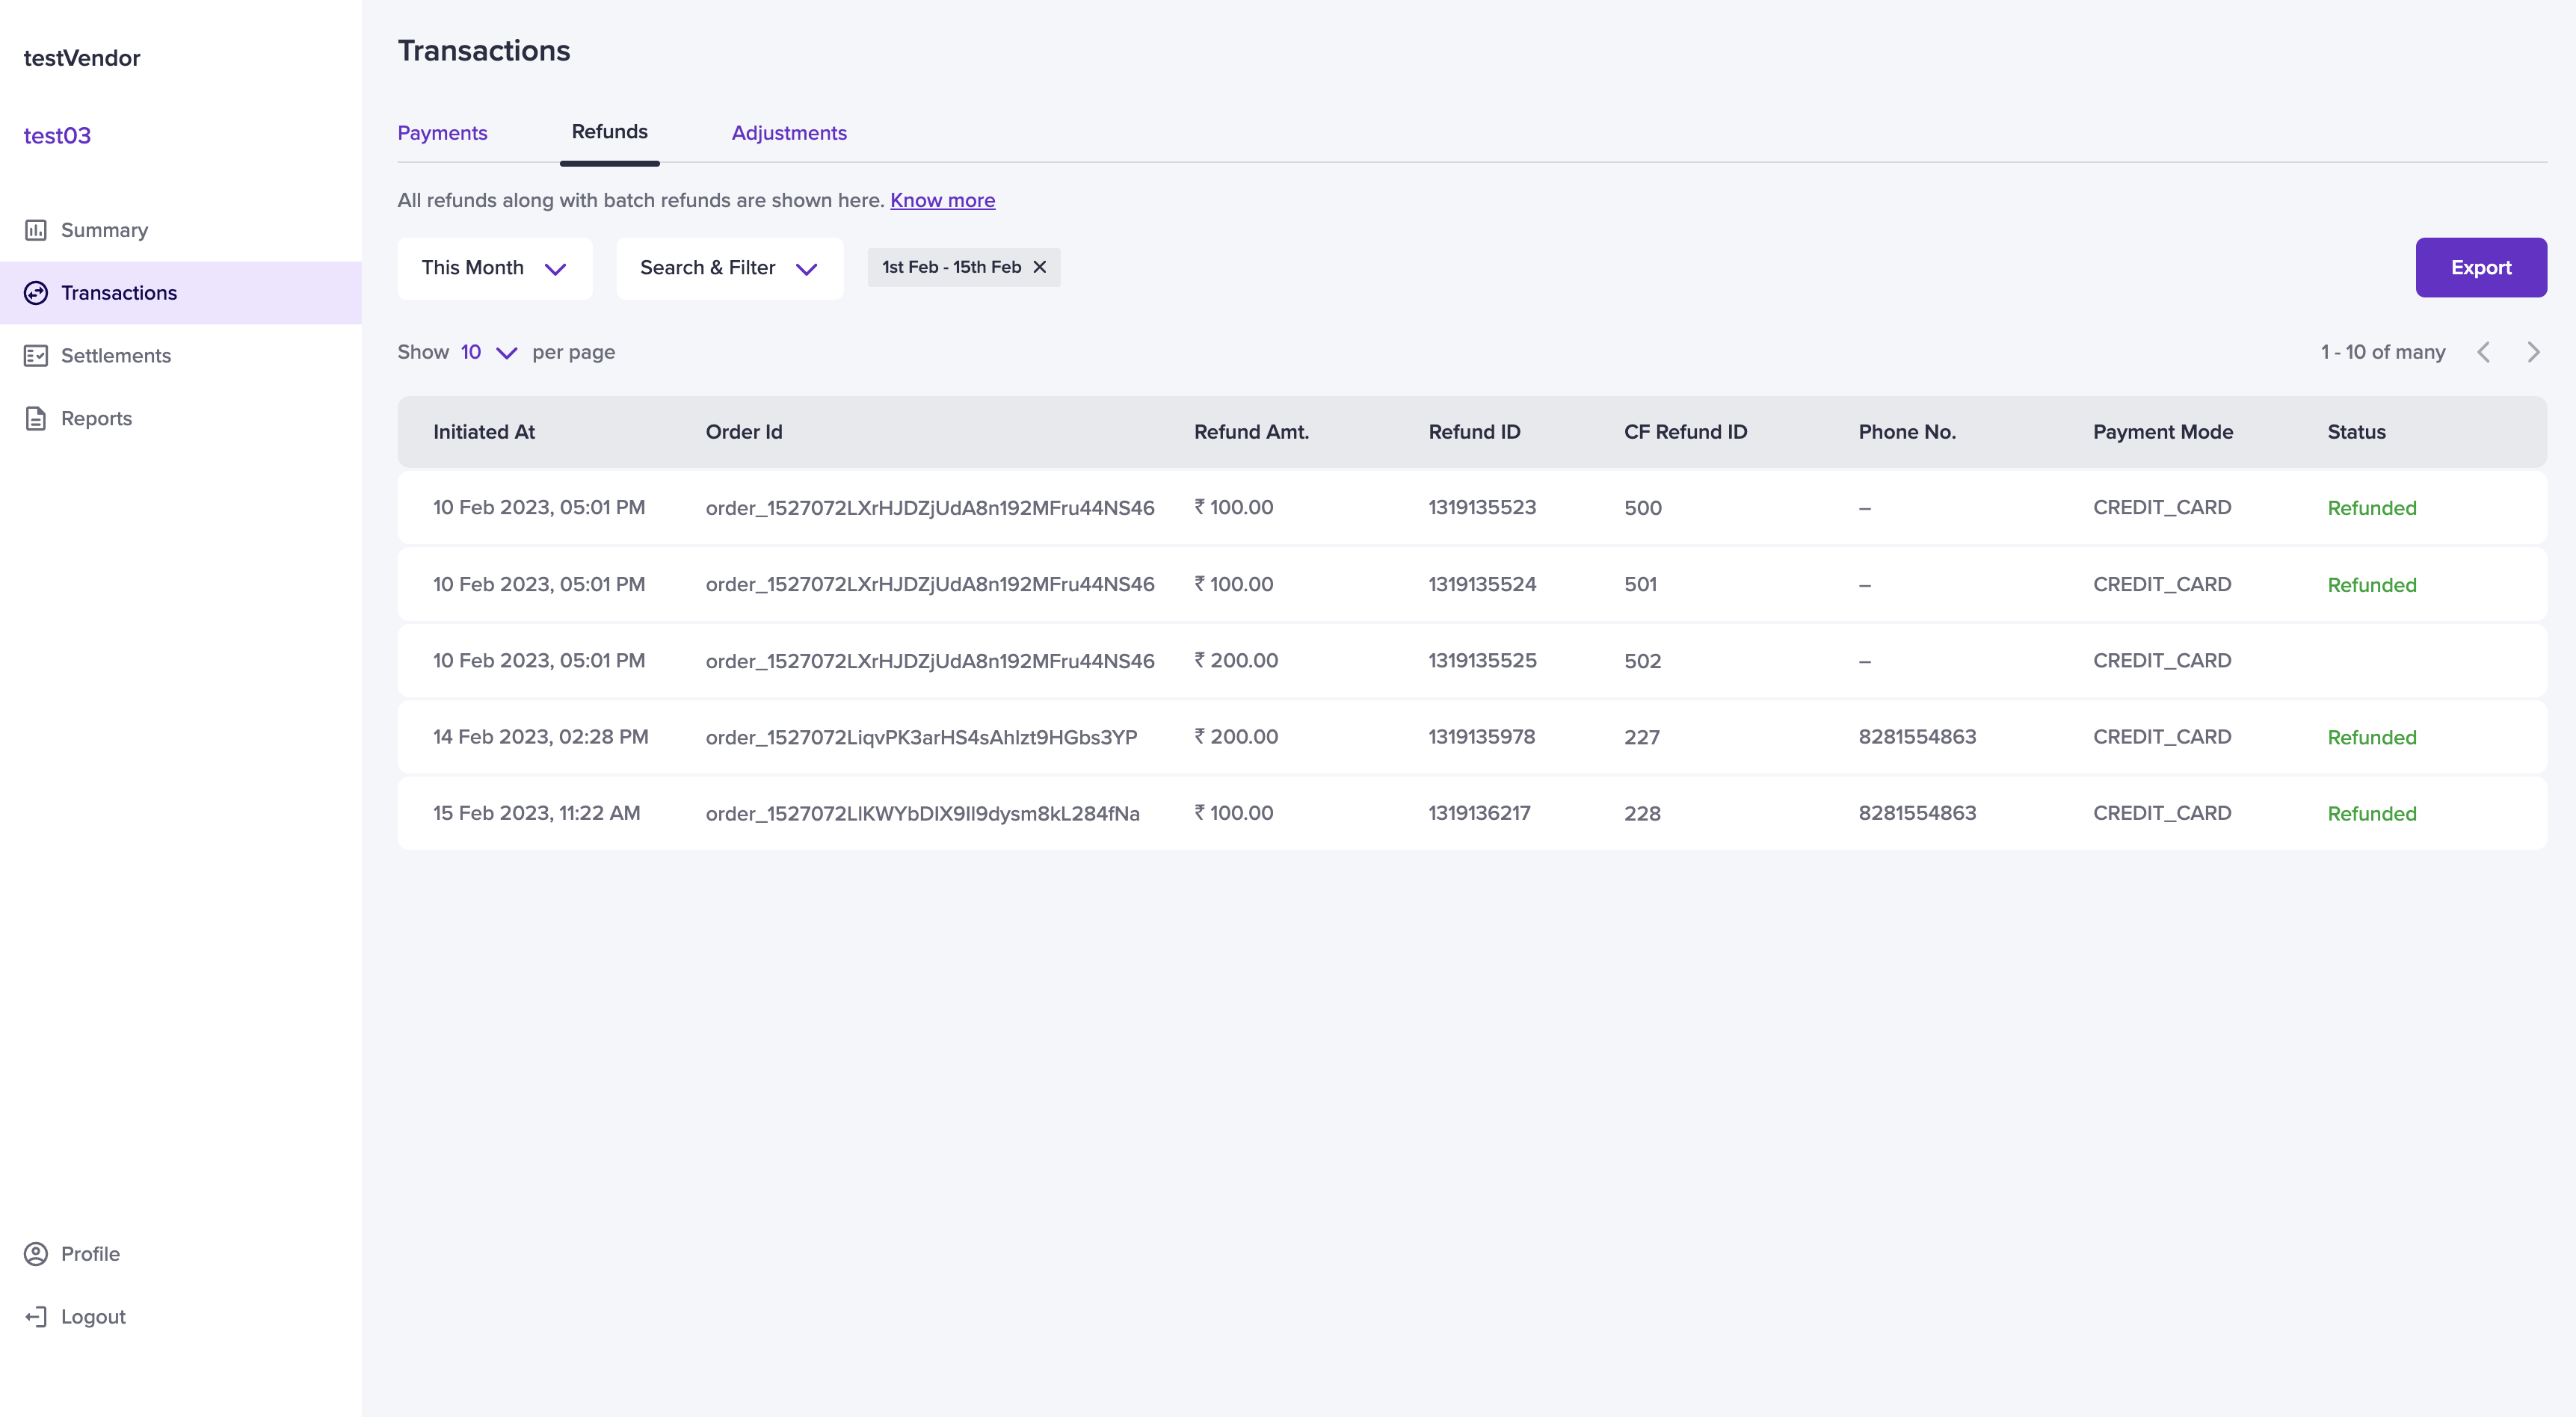Click the Profile user icon
2576x1417 pixels.
36,1254
